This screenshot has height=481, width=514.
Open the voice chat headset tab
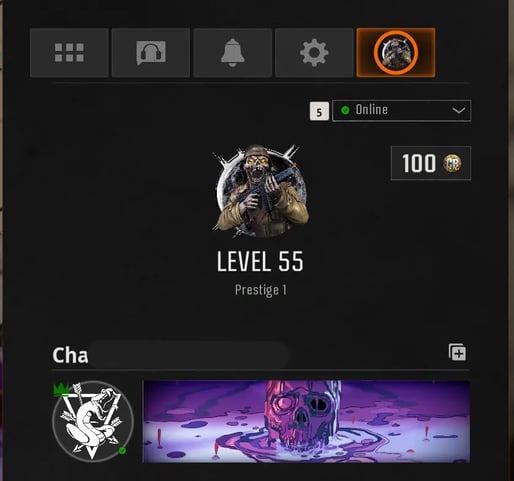151,53
